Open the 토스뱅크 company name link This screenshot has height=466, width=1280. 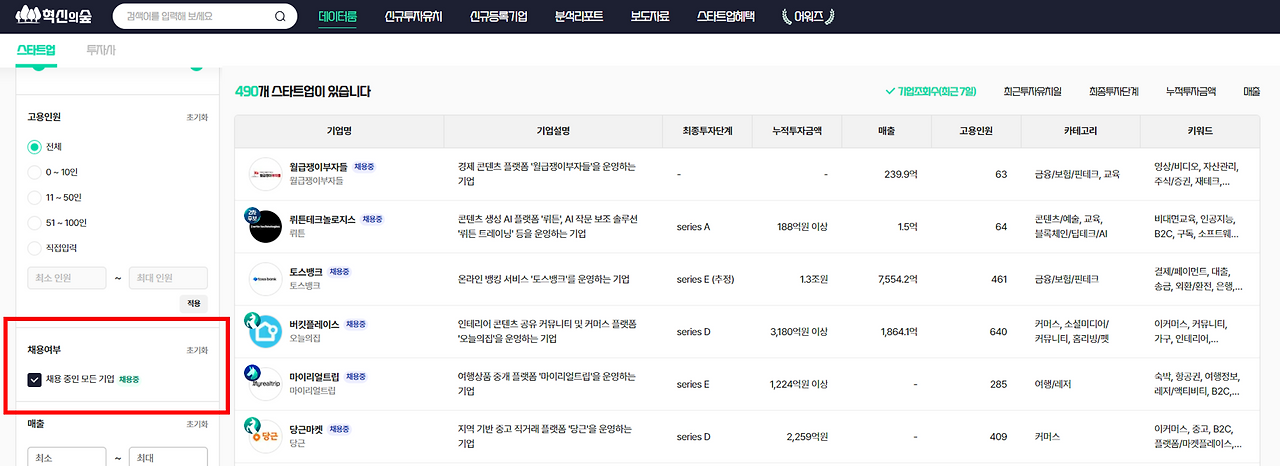pos(304,271)
